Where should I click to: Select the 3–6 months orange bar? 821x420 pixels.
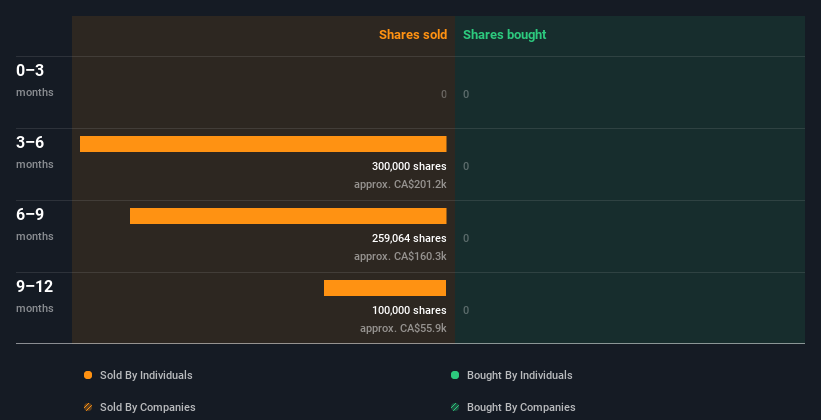point(263,144)
